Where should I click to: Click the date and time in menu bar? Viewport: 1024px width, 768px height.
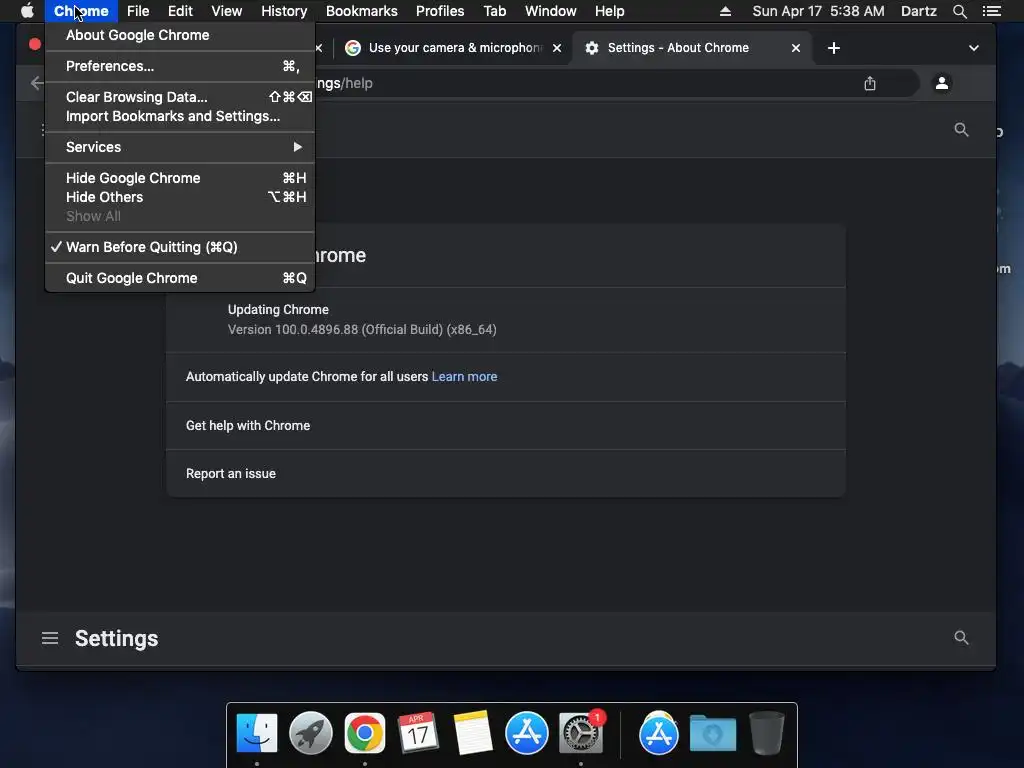[818, 11]
